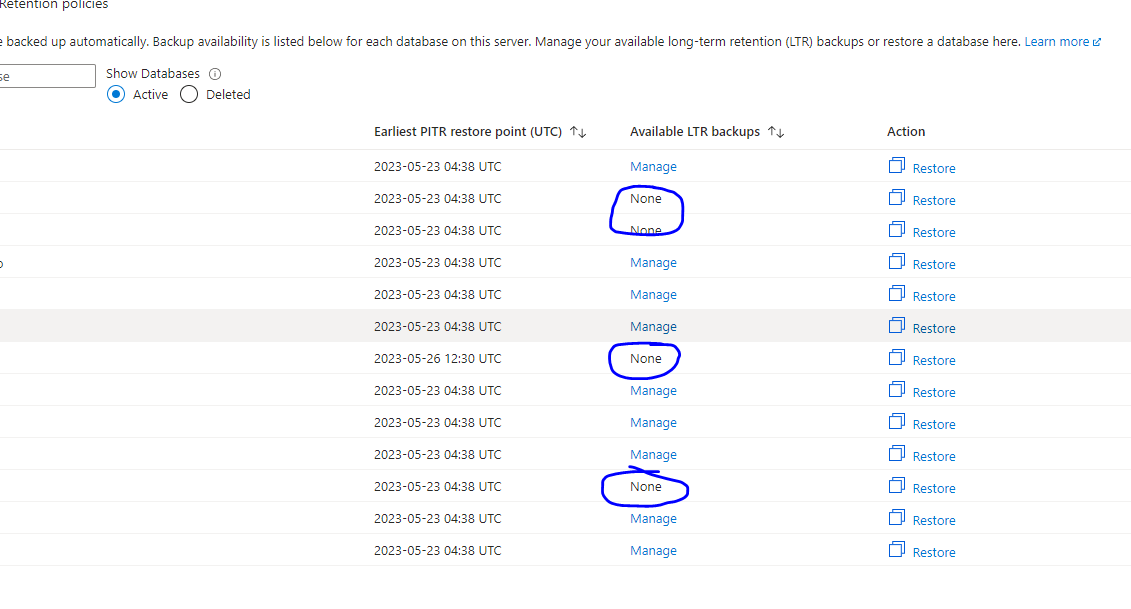Viewport: 1131px width, 609px height.
Task: Click Restore in the first table row
Action: click(933, 168)
